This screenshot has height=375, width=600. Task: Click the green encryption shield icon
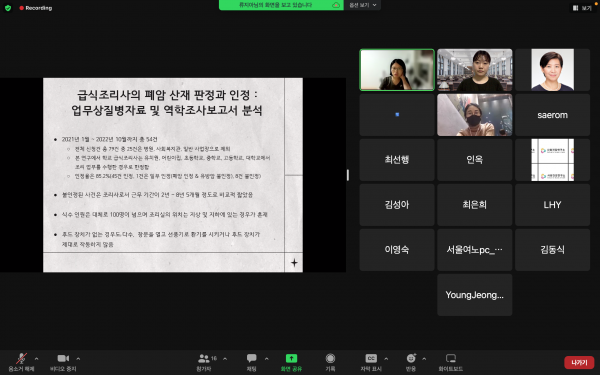pos(8,8)
